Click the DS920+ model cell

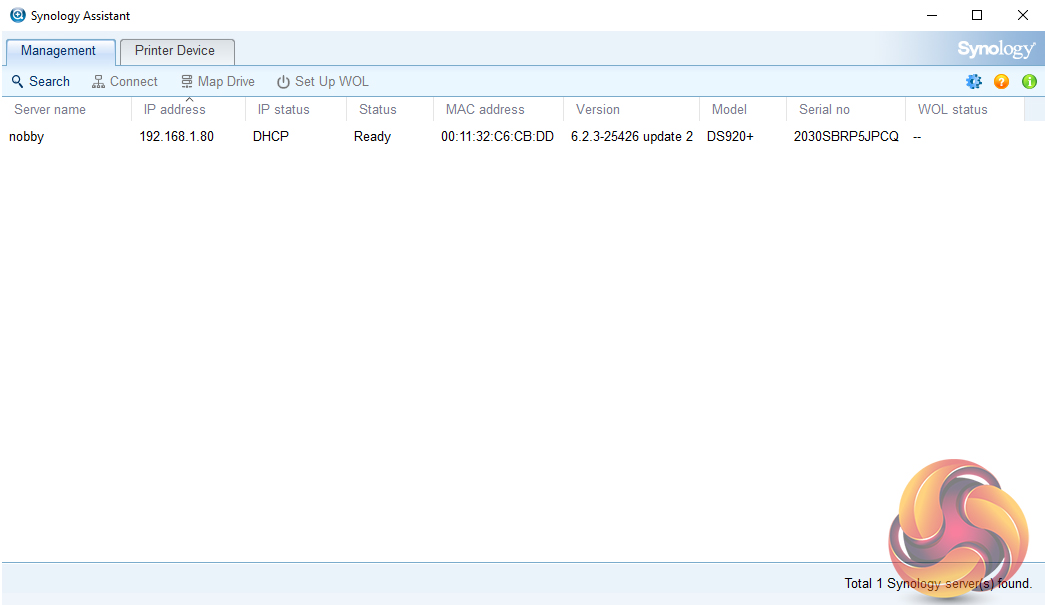730,137
